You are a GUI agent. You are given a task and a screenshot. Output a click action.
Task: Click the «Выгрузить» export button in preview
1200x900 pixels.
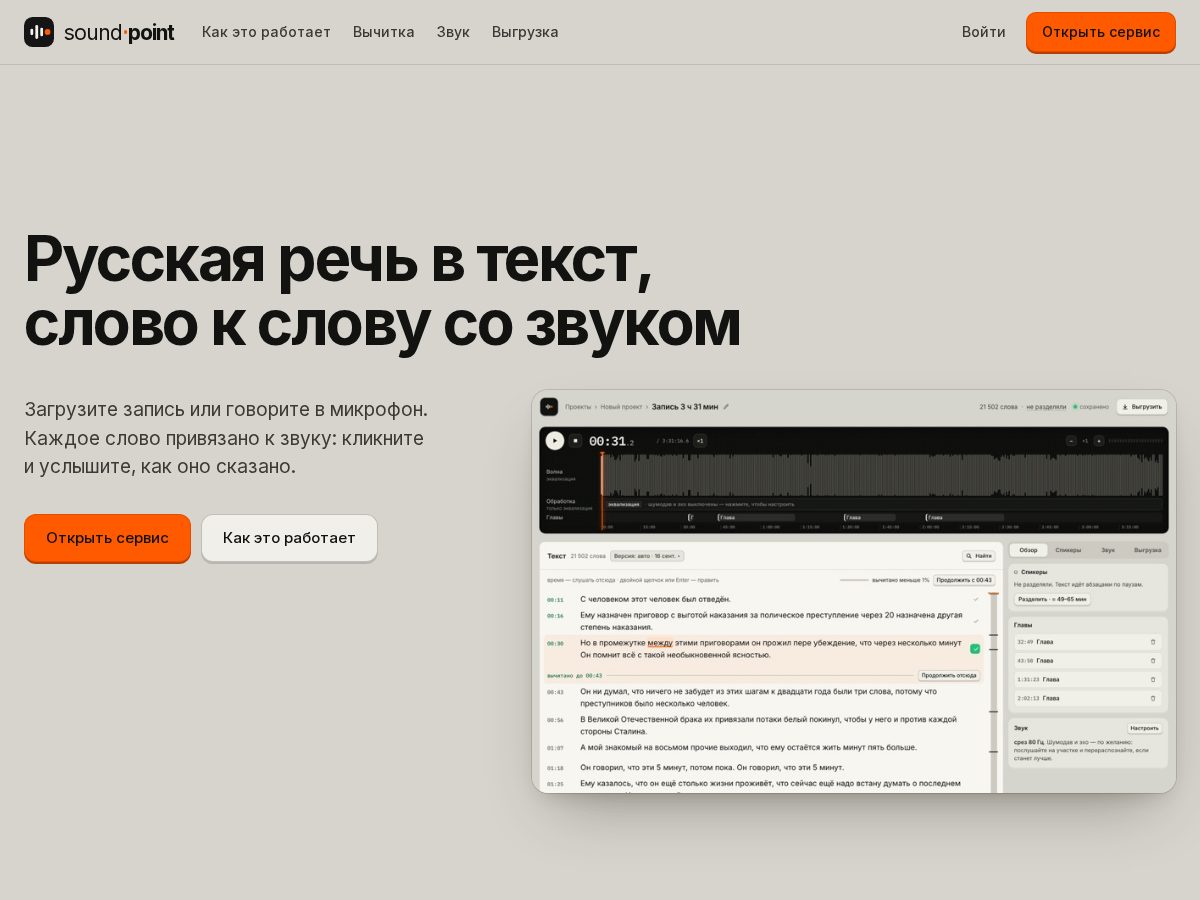1142,407
